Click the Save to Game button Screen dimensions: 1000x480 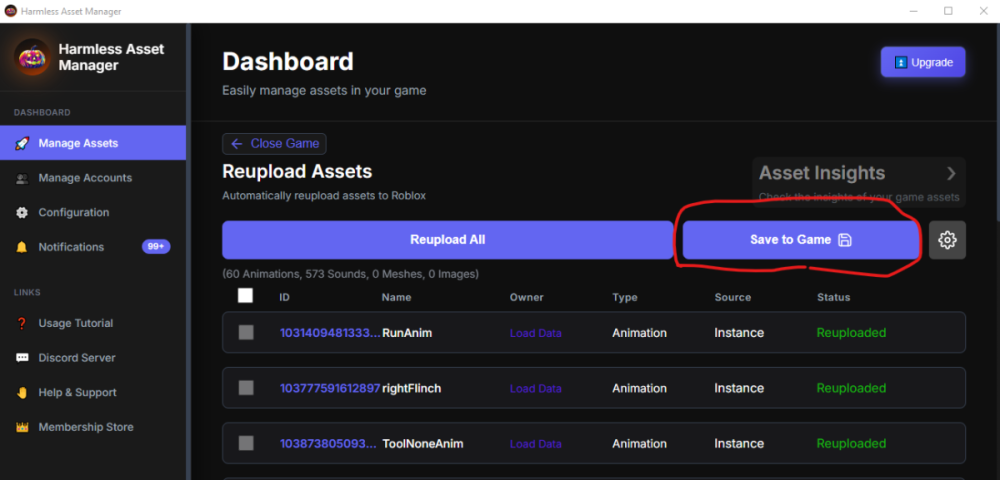pyautogui.click(x=800, y=240)
